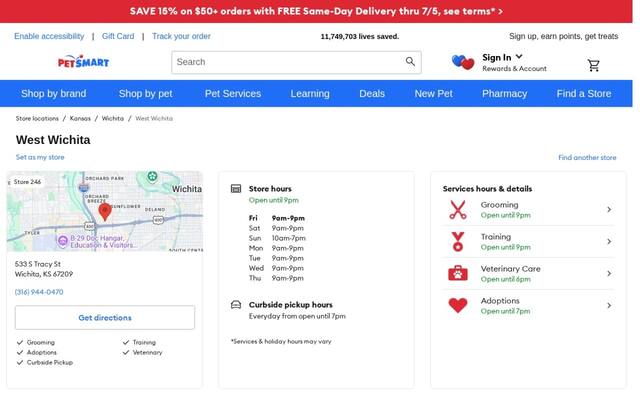Expand Veterinary Care details chevron
This screenshot has width=640, height=400.
tap(609, 273)
